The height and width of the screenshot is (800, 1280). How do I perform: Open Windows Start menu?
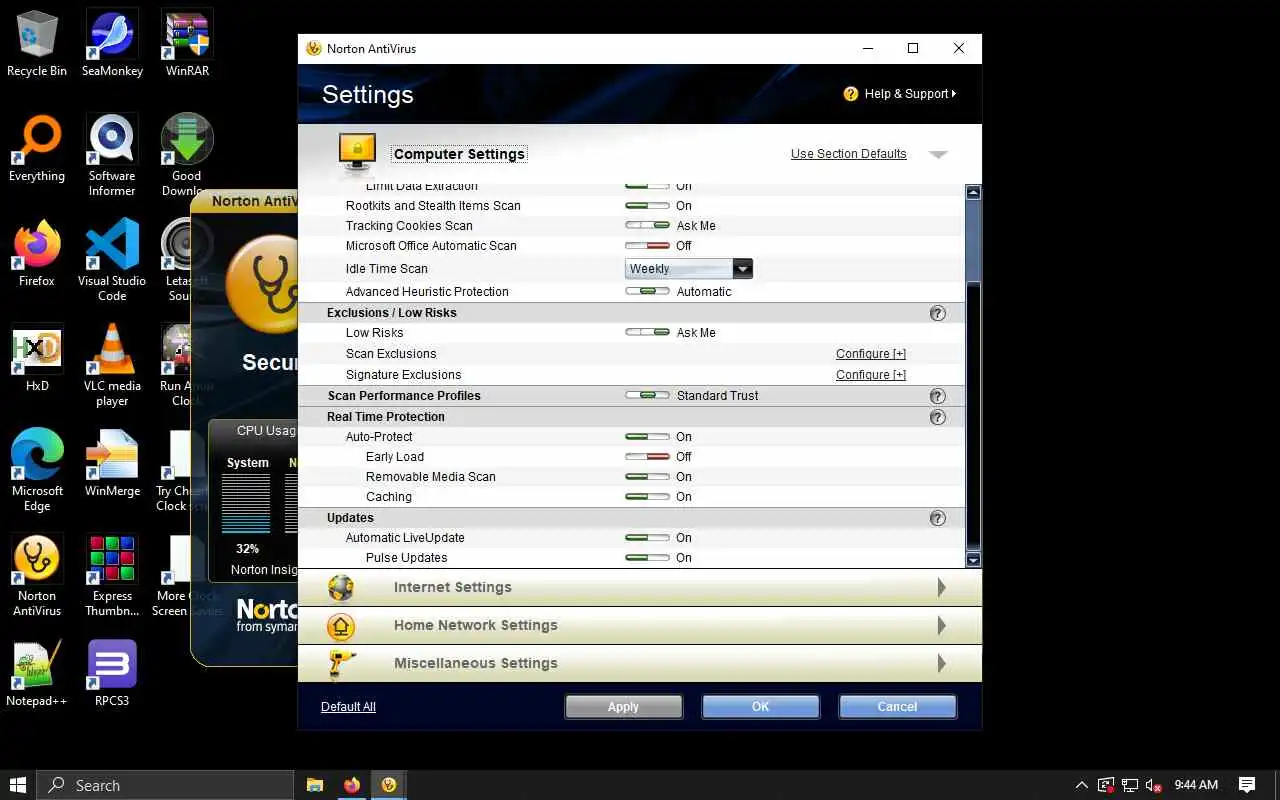coord(18,785)
